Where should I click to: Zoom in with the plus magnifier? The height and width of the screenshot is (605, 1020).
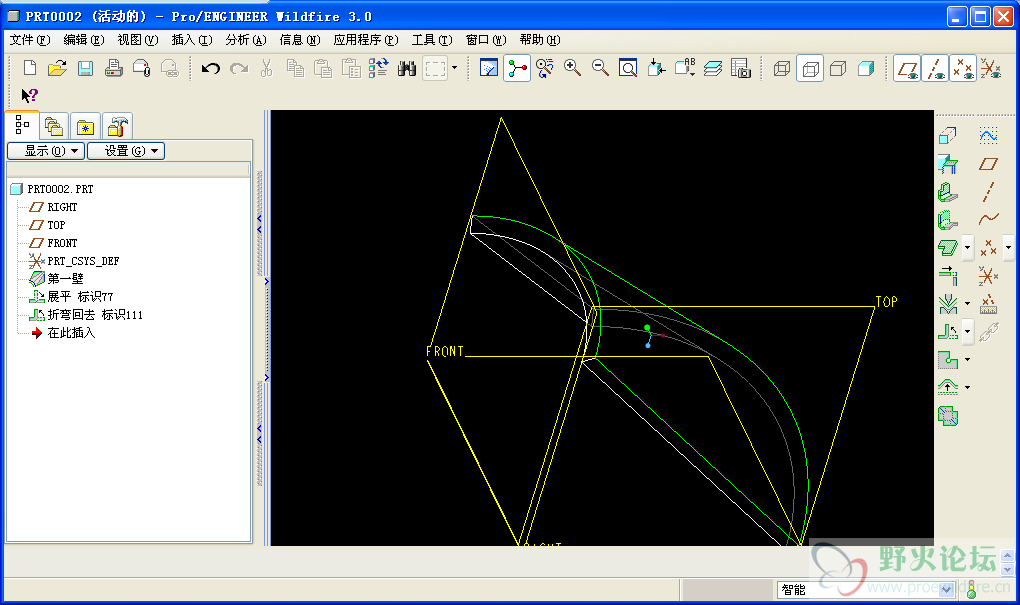pyautogui.click(x=572, y=68)
